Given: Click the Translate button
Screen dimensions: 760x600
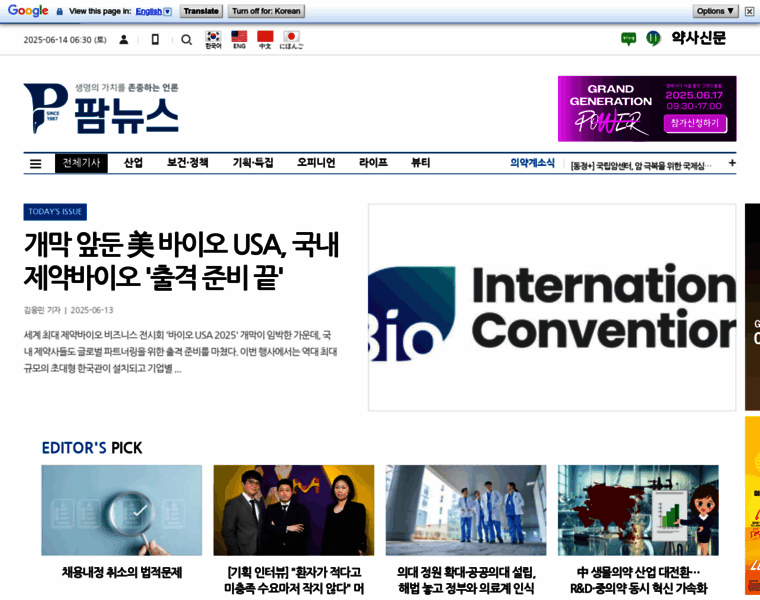Looking at the screenshot, I should 201,11.
